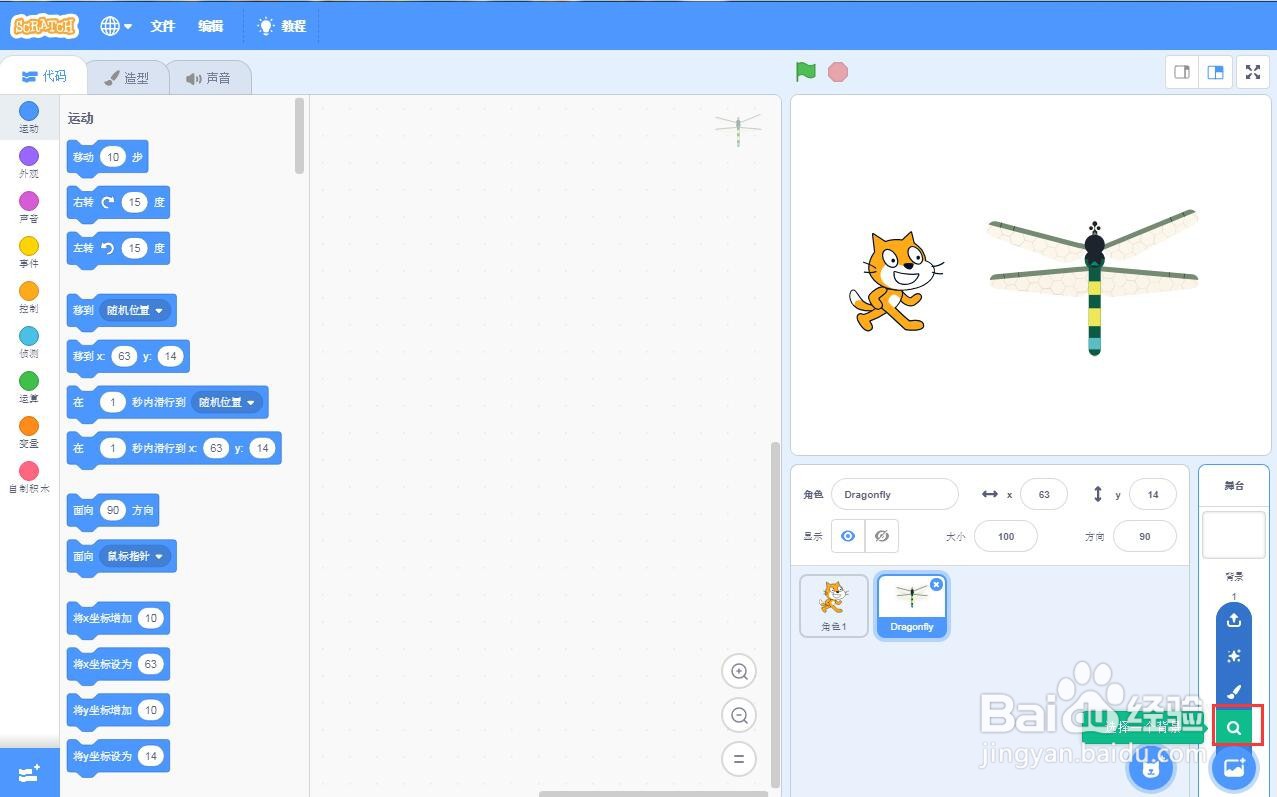The width and height of the screenshot is (1277, 797).
Task: Enter full screen stage mode
Action: click(1253, 72)
